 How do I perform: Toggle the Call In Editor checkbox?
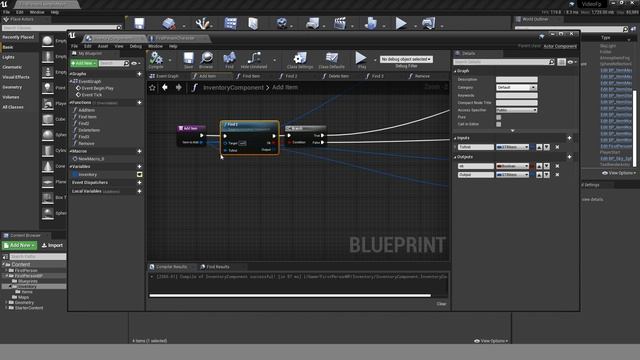pos(498,124)
